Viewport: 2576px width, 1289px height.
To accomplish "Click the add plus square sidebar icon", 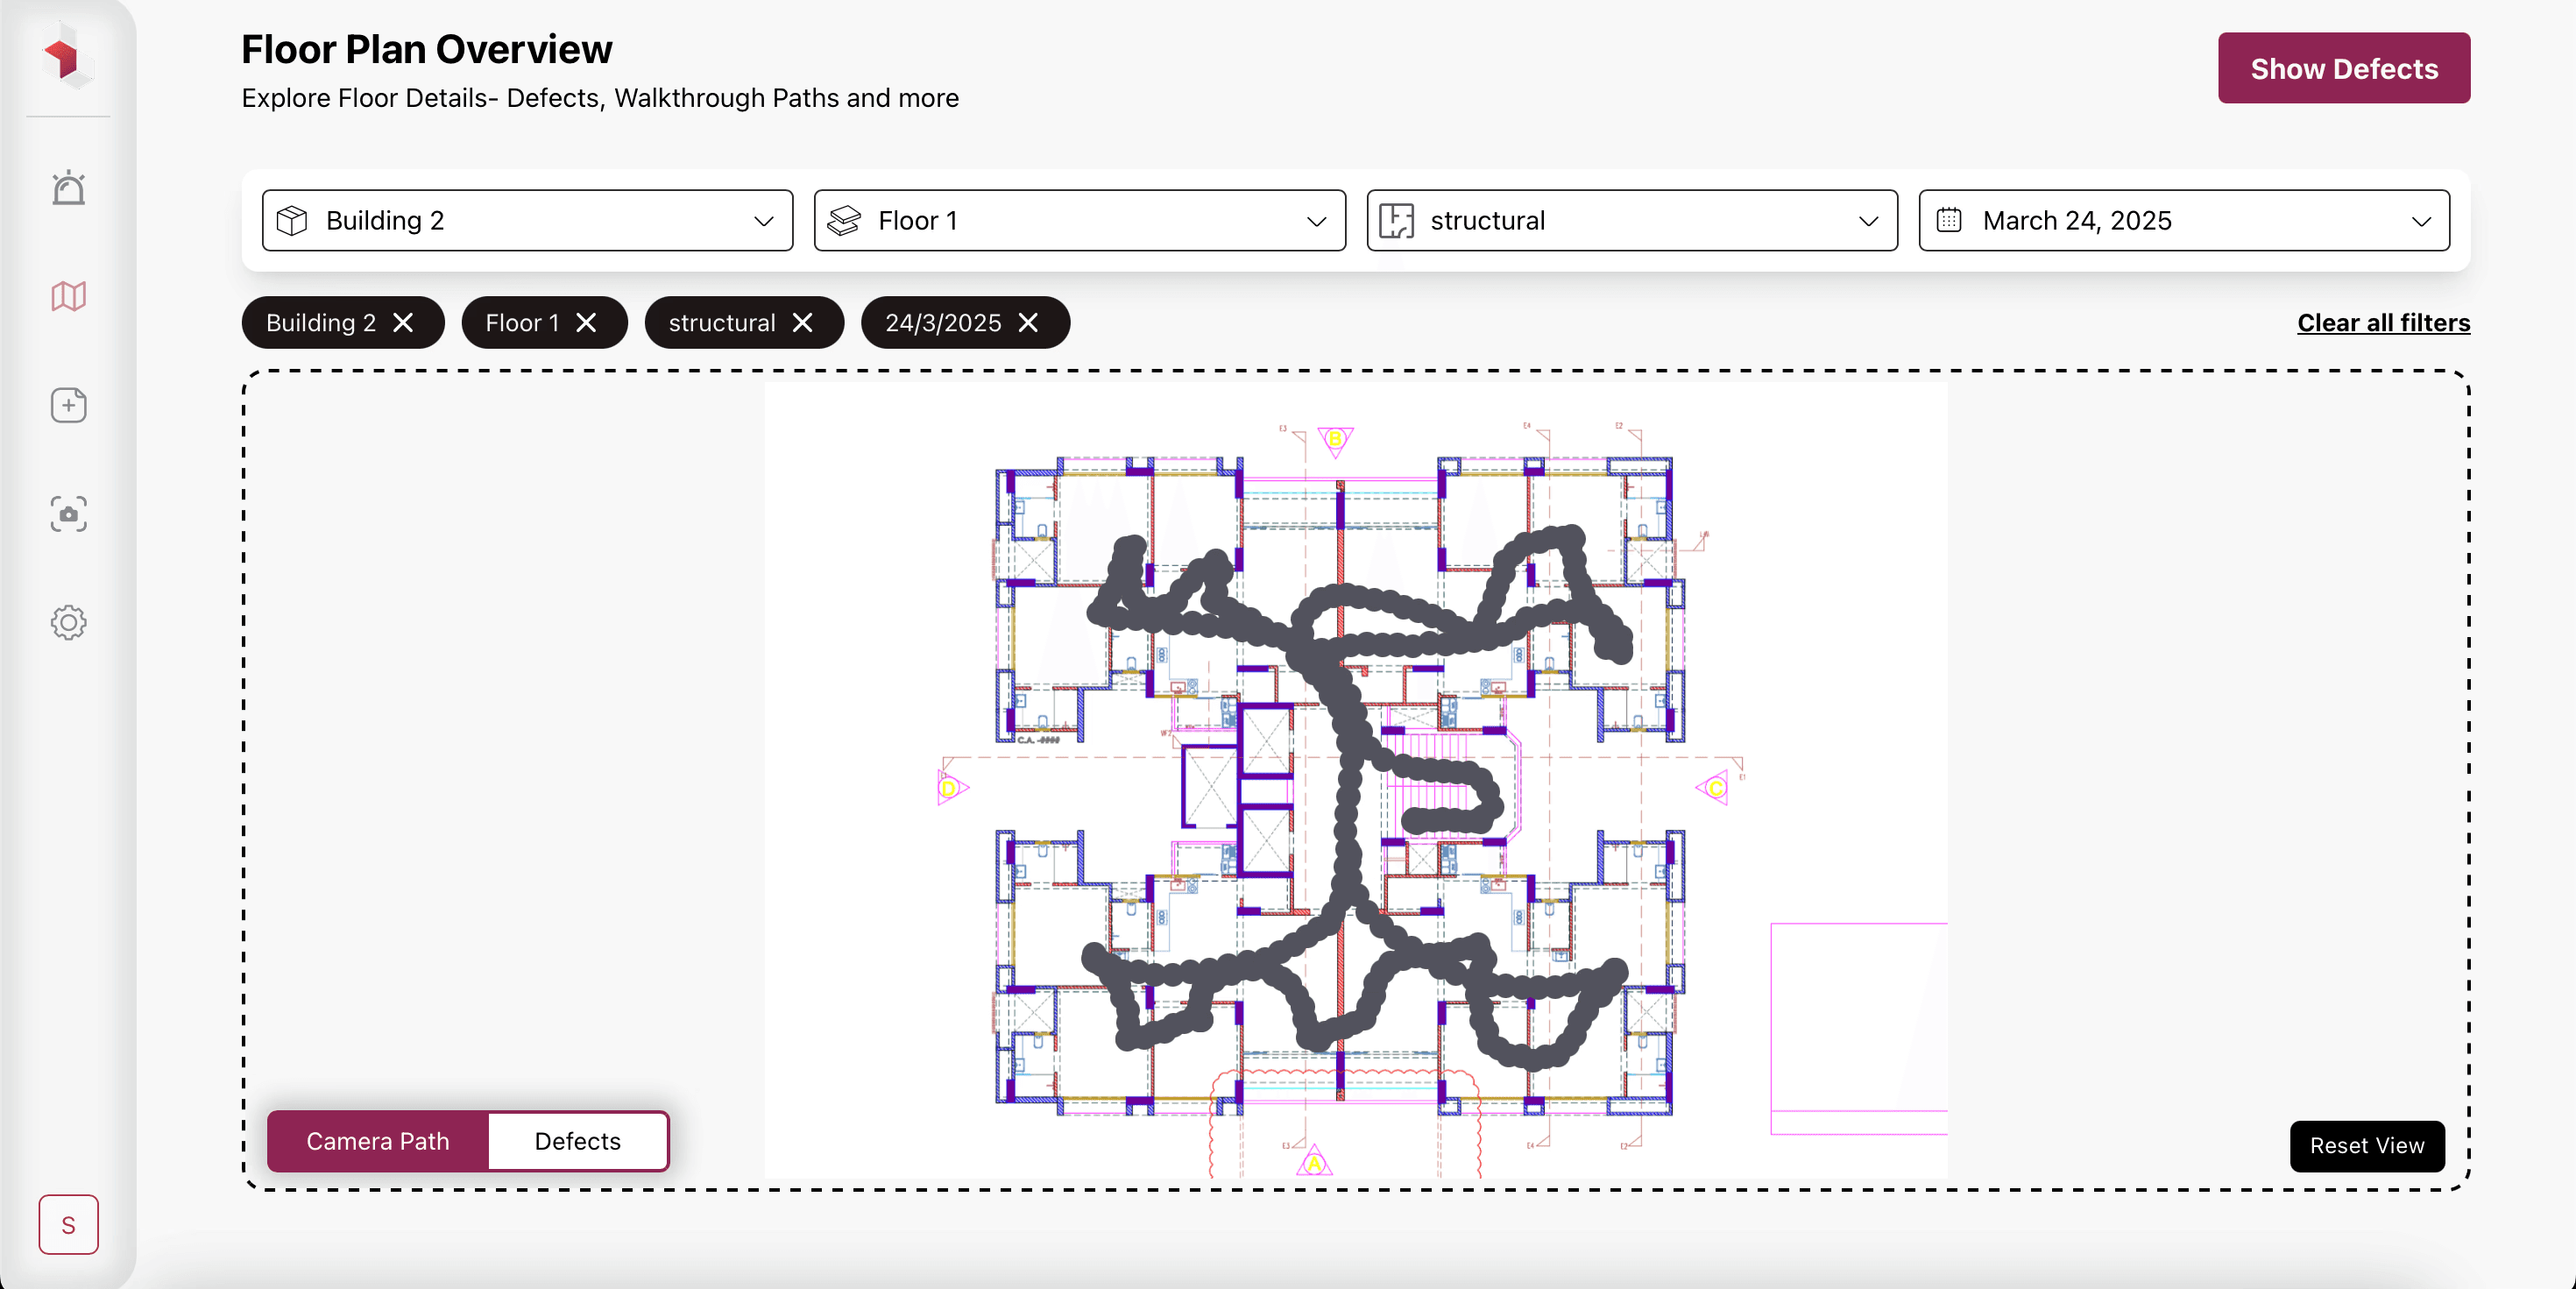I will [68, 405].
